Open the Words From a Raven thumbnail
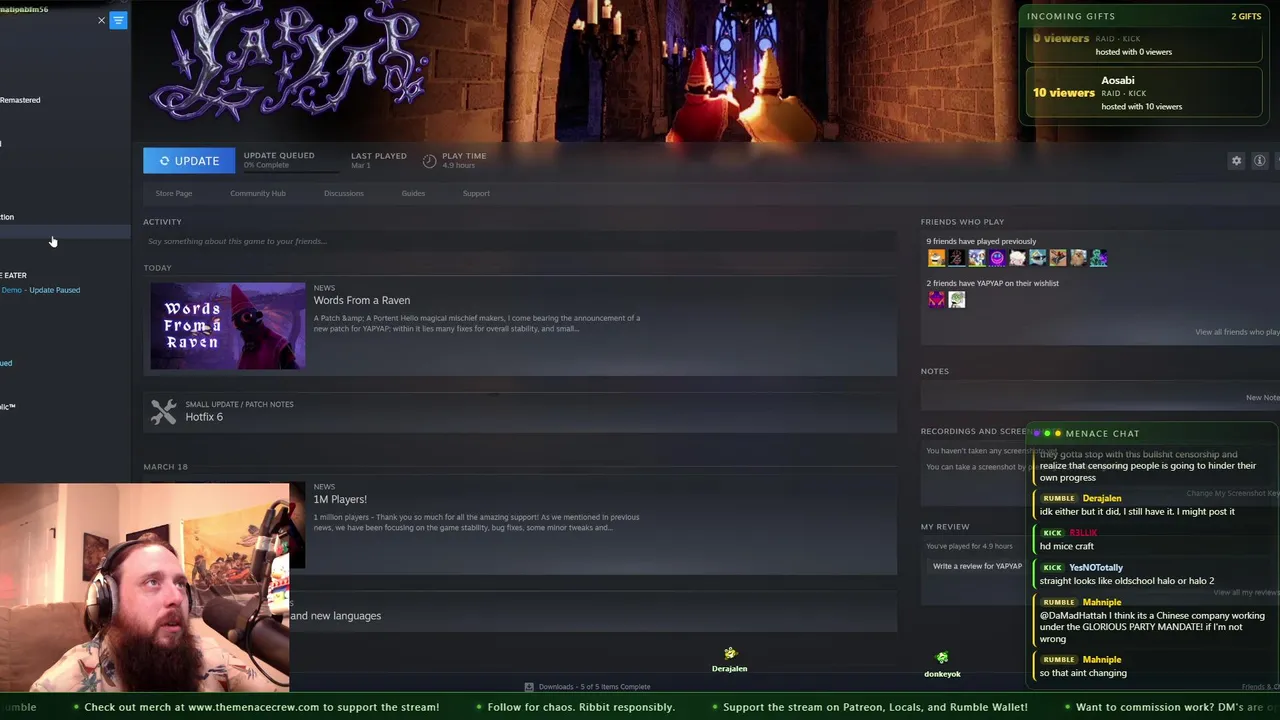 coord(228,326)
